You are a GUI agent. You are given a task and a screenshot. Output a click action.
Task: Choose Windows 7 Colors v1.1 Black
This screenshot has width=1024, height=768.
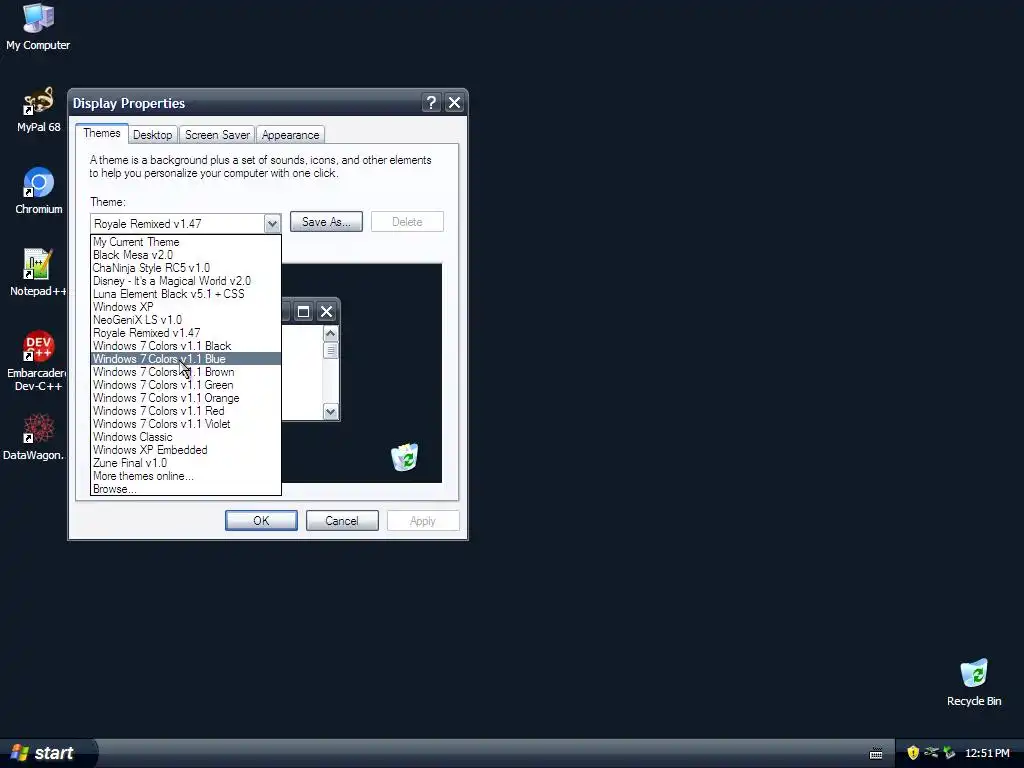tap(186, 346)
